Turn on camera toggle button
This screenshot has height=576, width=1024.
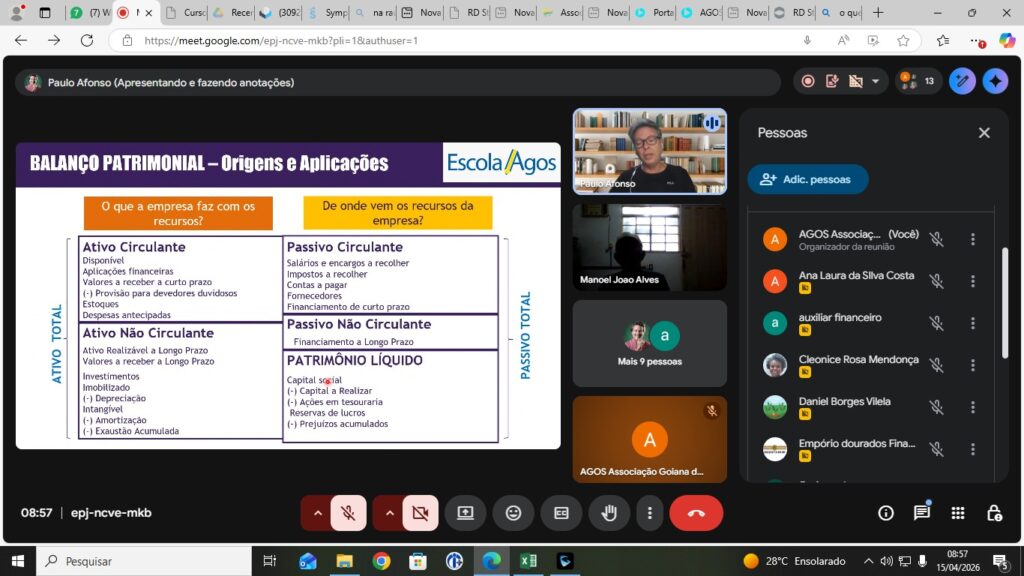(x=420, y=513)
